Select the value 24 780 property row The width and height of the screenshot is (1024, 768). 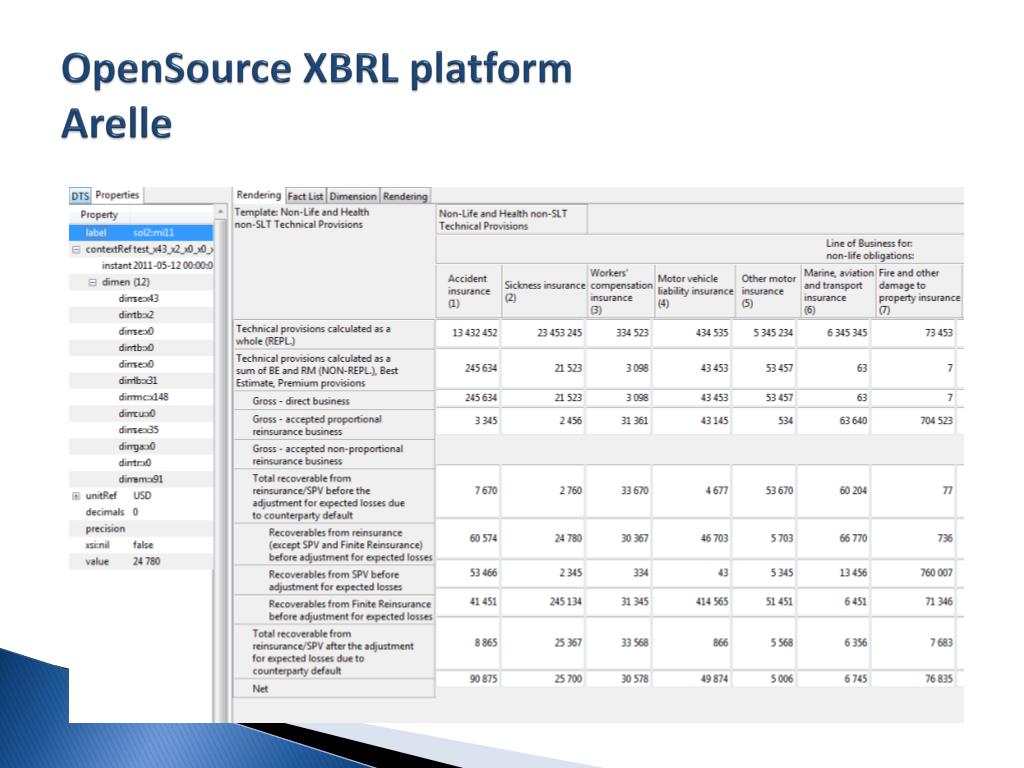point(141,561)
